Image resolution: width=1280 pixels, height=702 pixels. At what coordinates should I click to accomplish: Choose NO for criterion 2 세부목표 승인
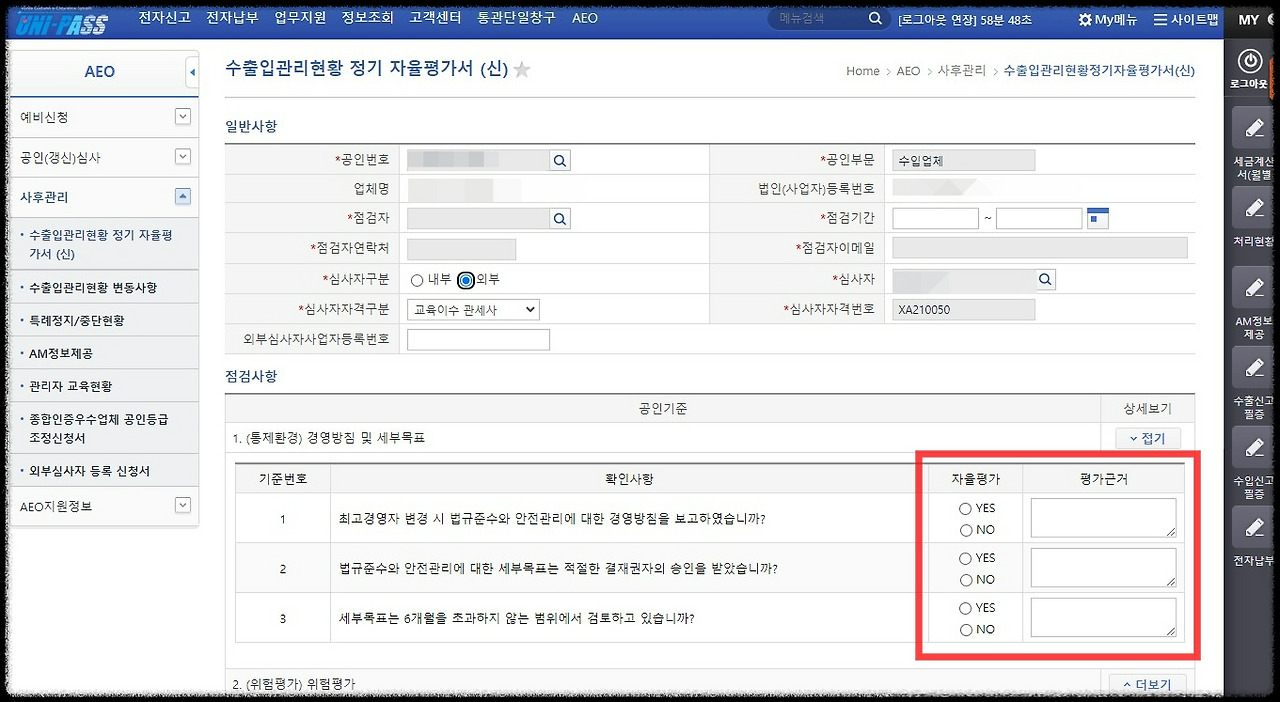click(x=965, y=580)
